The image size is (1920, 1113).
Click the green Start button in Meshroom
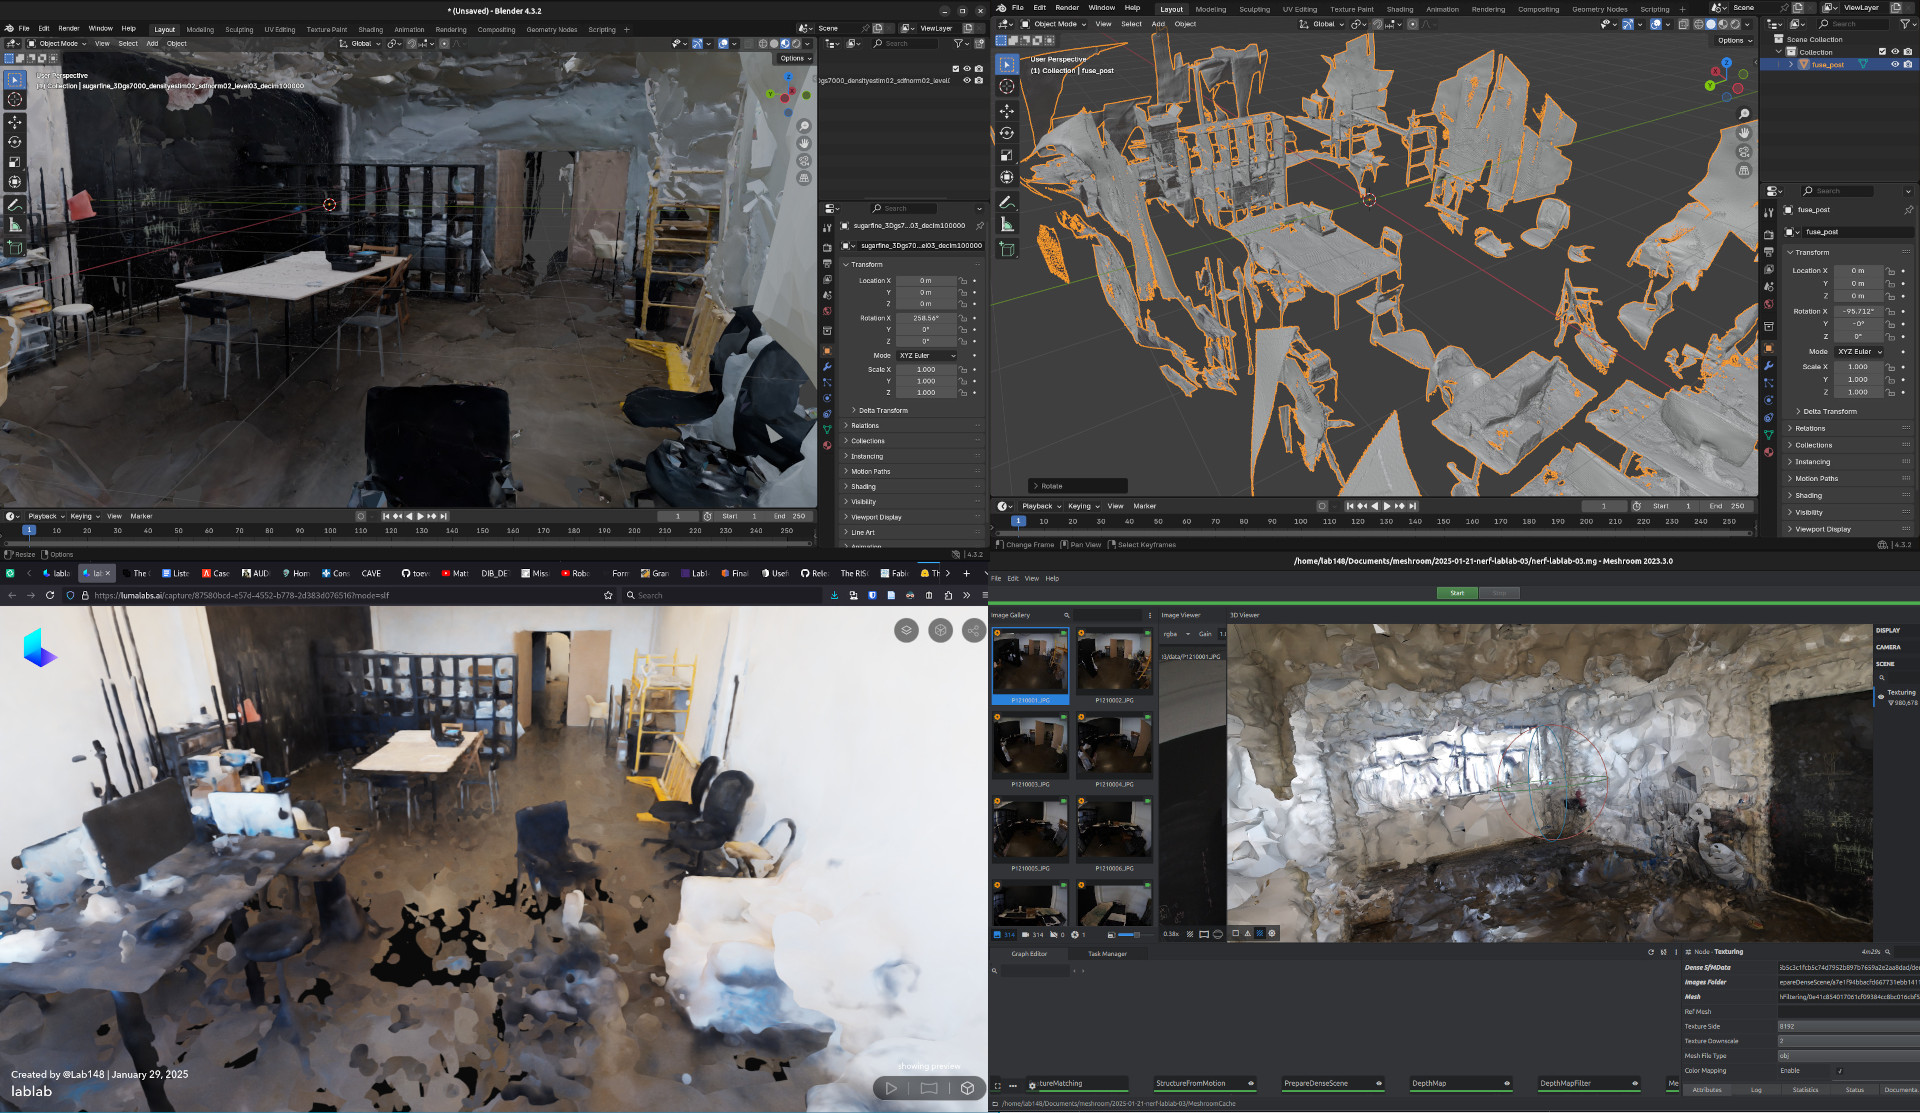(x=1457, y=593)
